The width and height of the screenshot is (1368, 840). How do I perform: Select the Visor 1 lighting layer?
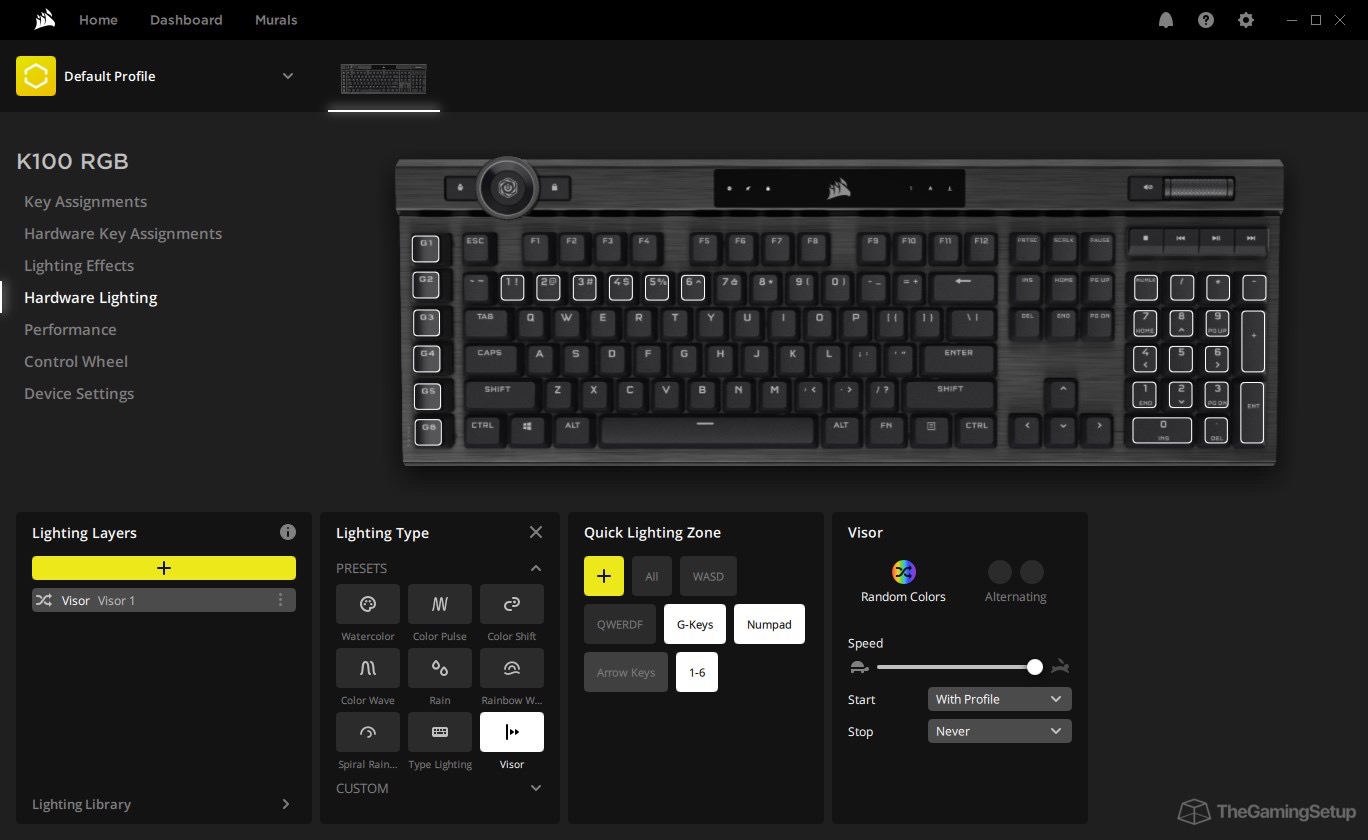[x=164, y=600]
